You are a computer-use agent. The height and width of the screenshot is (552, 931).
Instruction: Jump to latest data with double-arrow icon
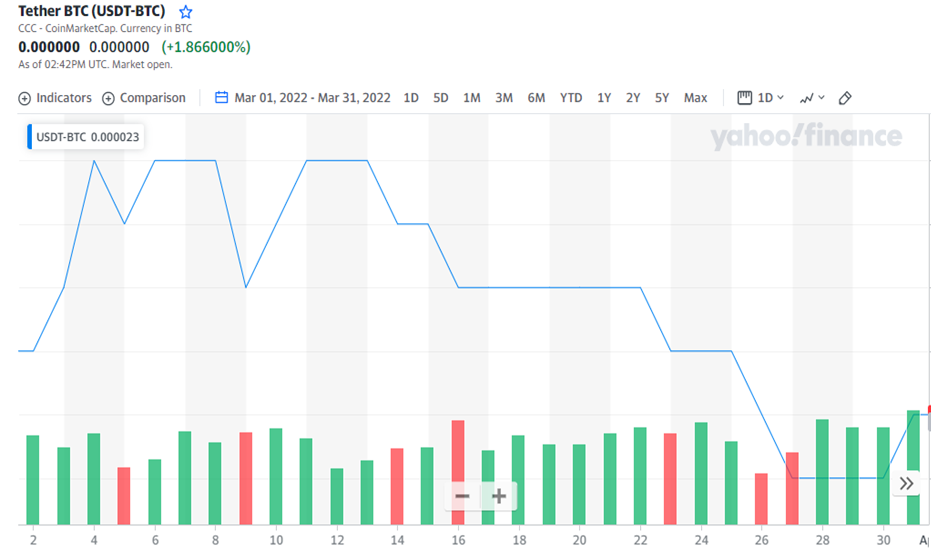pos(906,483)
